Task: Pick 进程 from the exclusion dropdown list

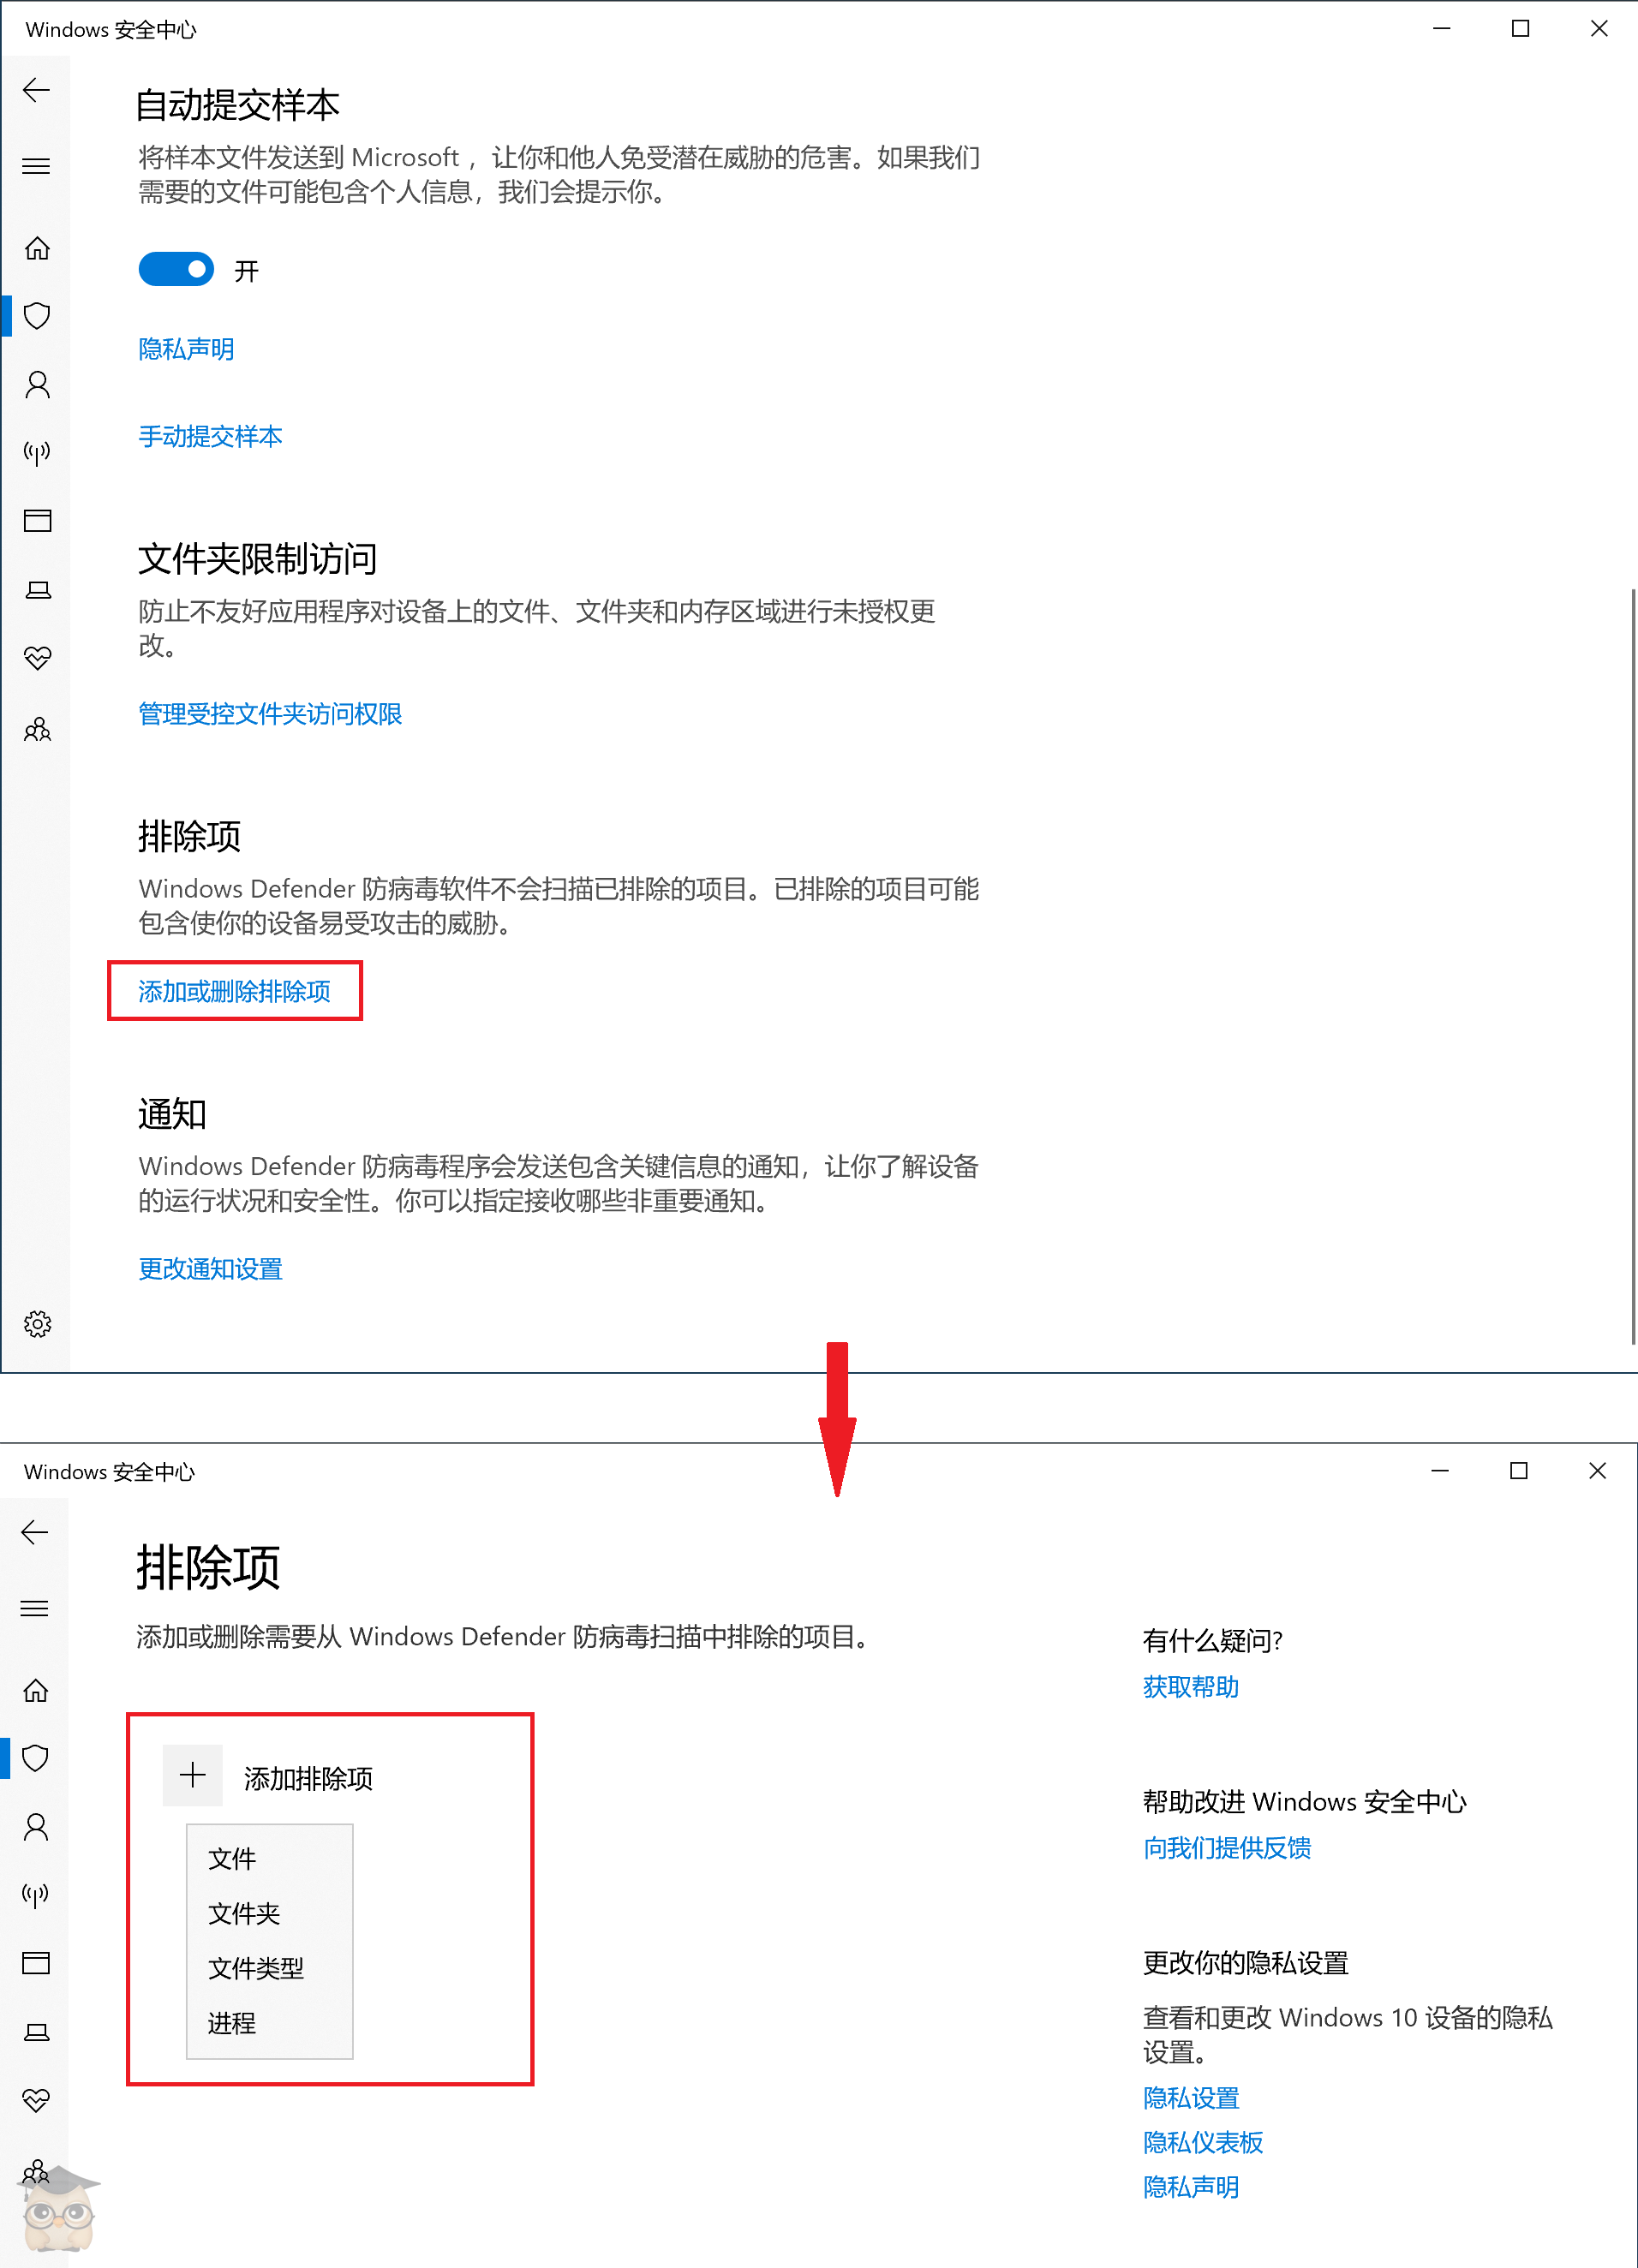Action: 232,2023
